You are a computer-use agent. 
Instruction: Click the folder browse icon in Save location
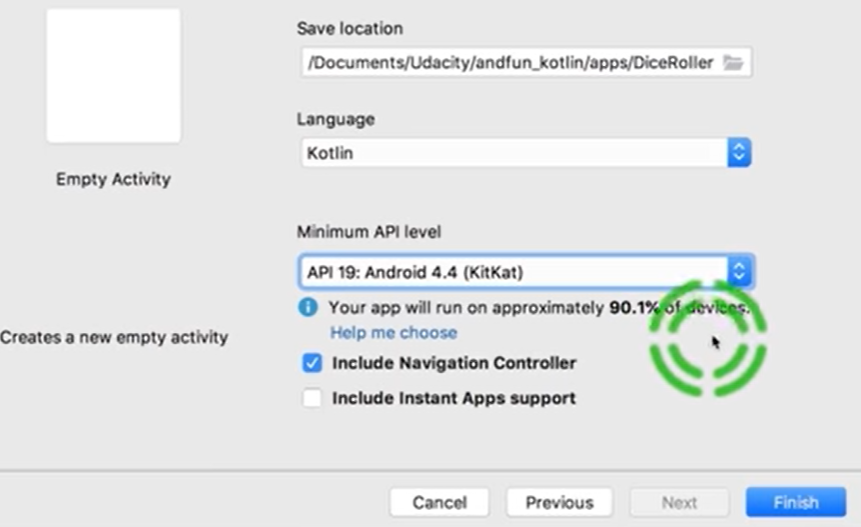coord(734,63)
